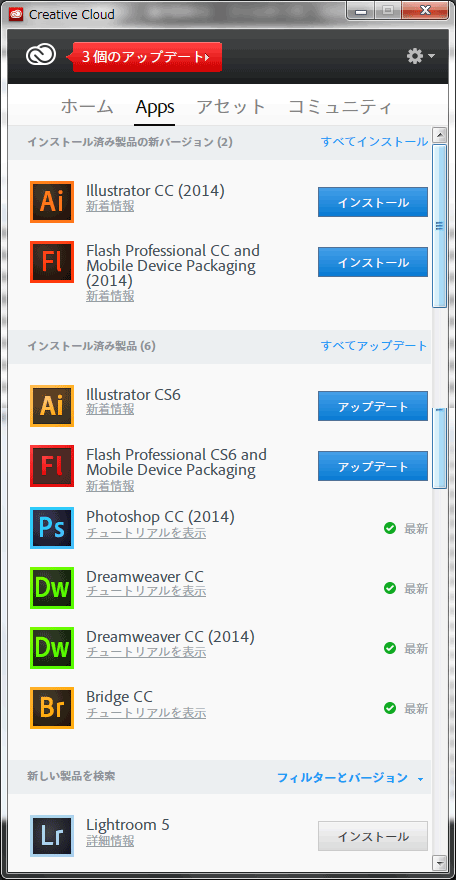The height and width of the screenshot is (880, 456).
Task: Open 新着情報 under Flash Professional CC (2014)
Action: 110,296
